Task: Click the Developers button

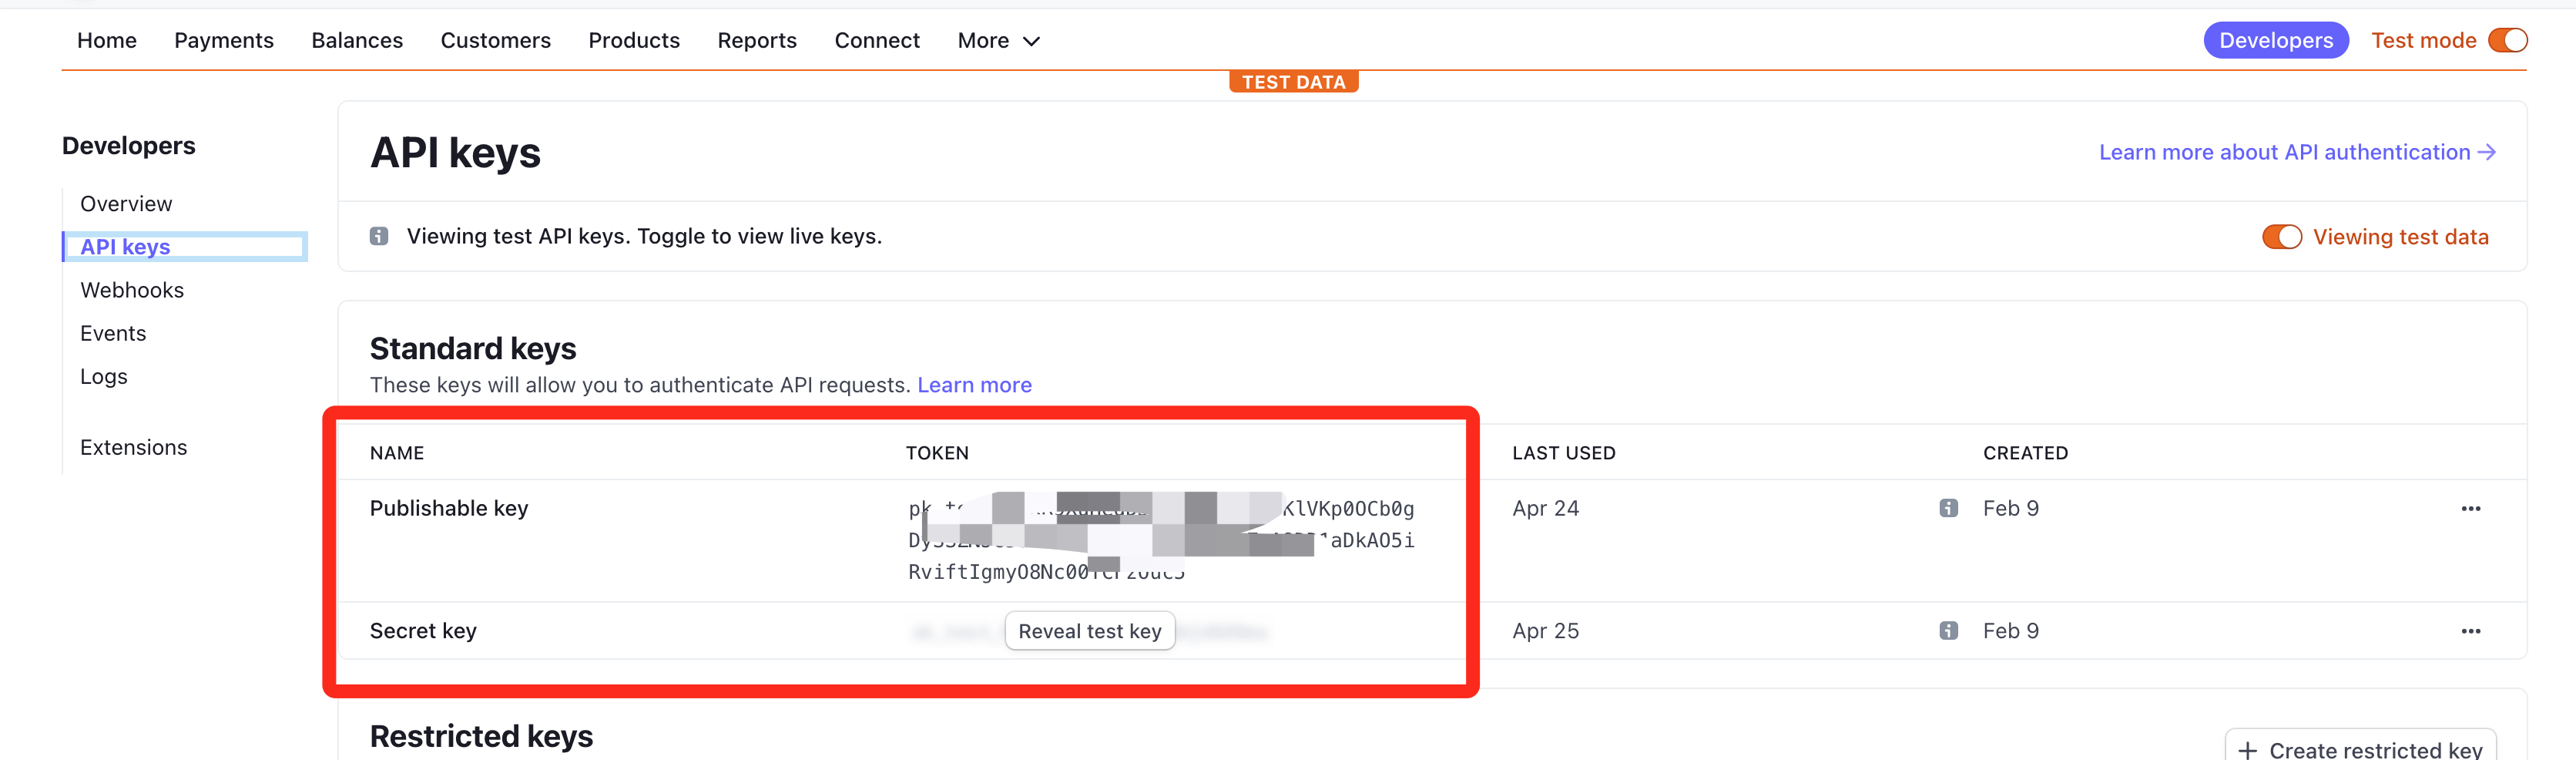Action: [2275, 40]
